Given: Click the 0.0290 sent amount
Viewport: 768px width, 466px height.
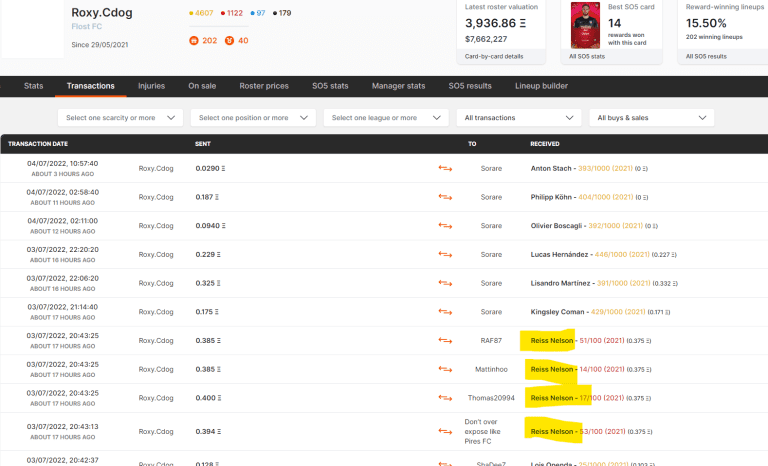Looking at the screenshot, I should click(210, 169).
